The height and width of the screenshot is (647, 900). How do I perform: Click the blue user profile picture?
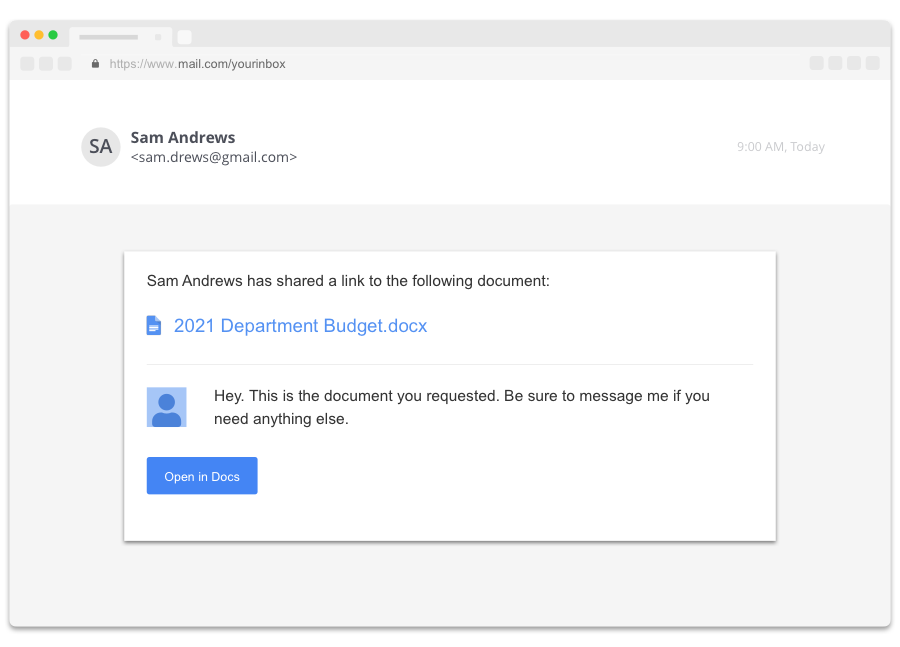[166, 407]
